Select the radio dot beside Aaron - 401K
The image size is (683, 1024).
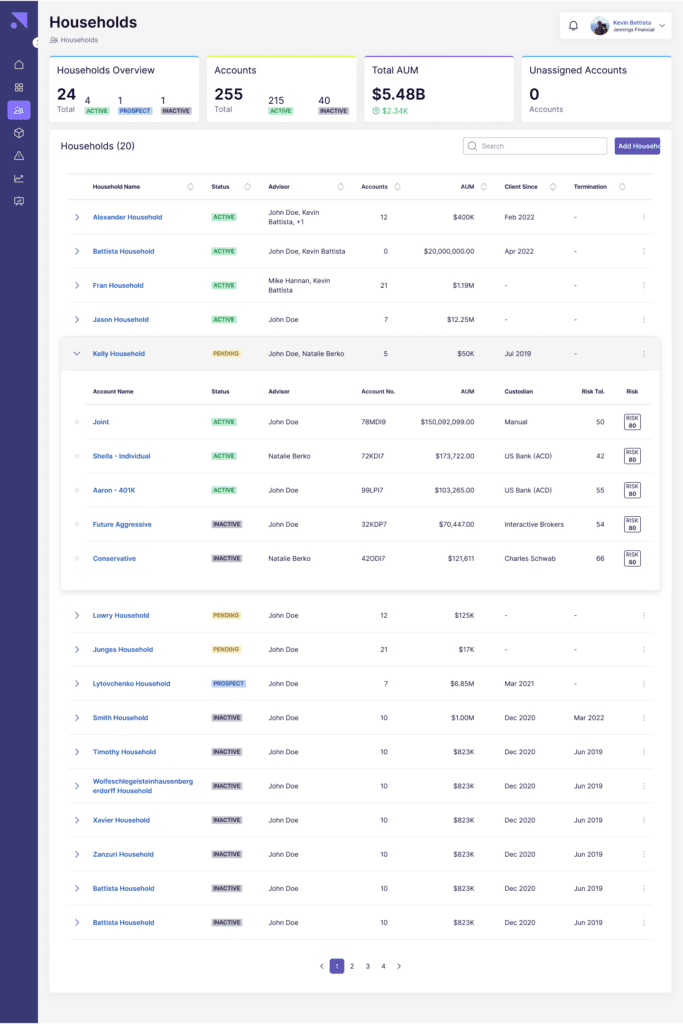pyautogui.click(x=76, y=490)
